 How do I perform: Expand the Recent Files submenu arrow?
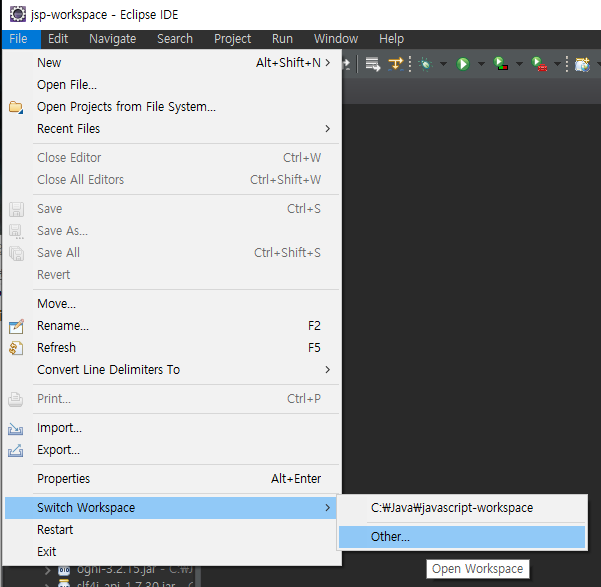(328, 129)
